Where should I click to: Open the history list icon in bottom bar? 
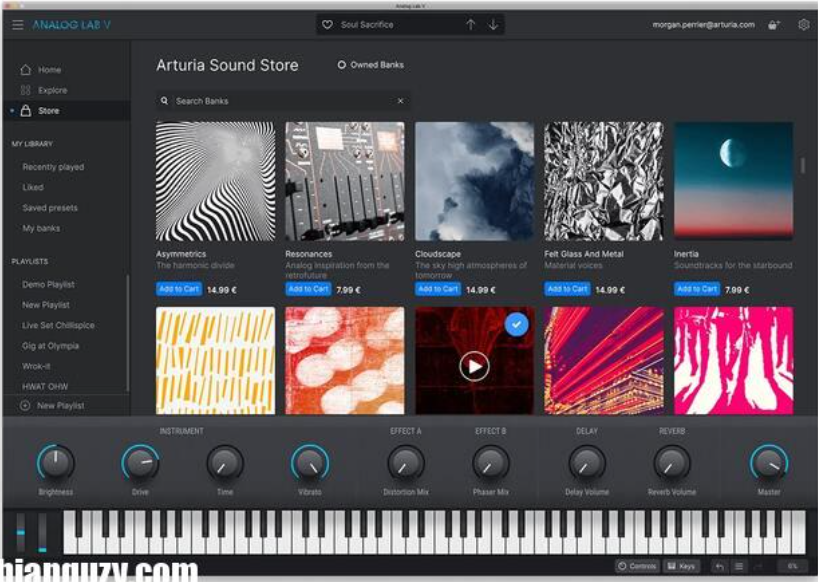[x=739, y=566]
